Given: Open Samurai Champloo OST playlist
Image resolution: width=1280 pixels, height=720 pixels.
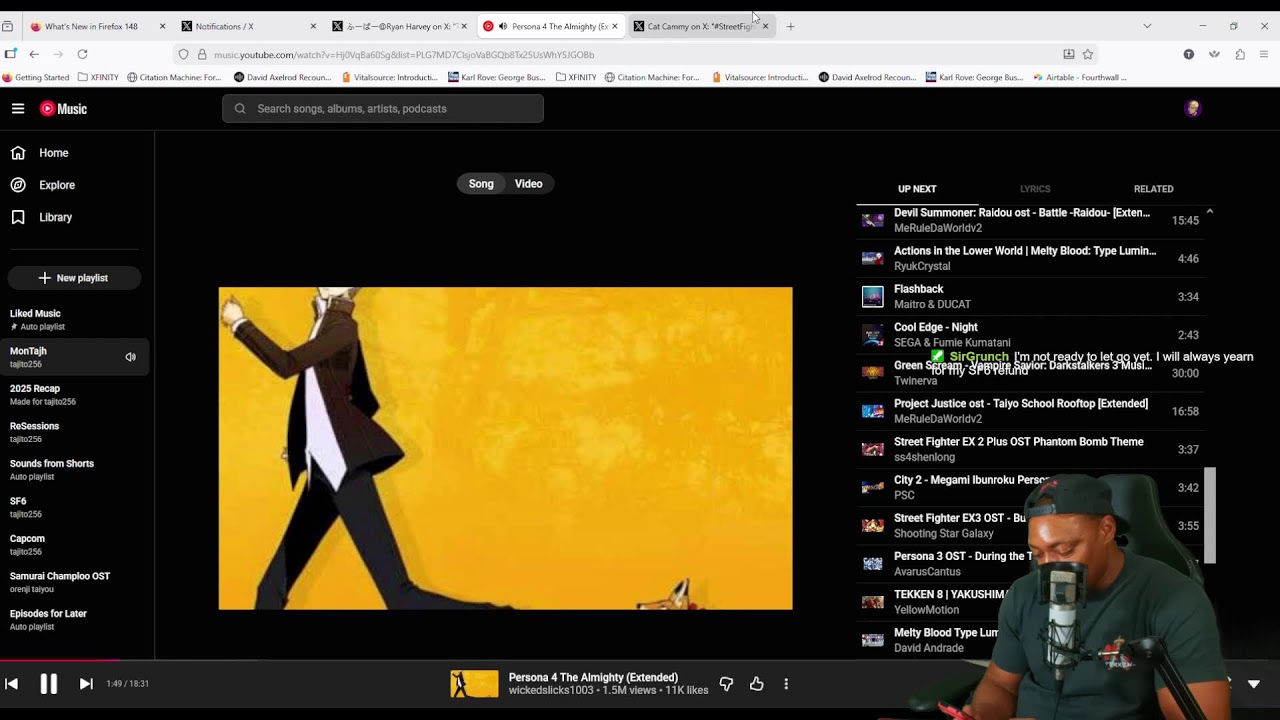Looking at the screenshot, I should (74, 582).
